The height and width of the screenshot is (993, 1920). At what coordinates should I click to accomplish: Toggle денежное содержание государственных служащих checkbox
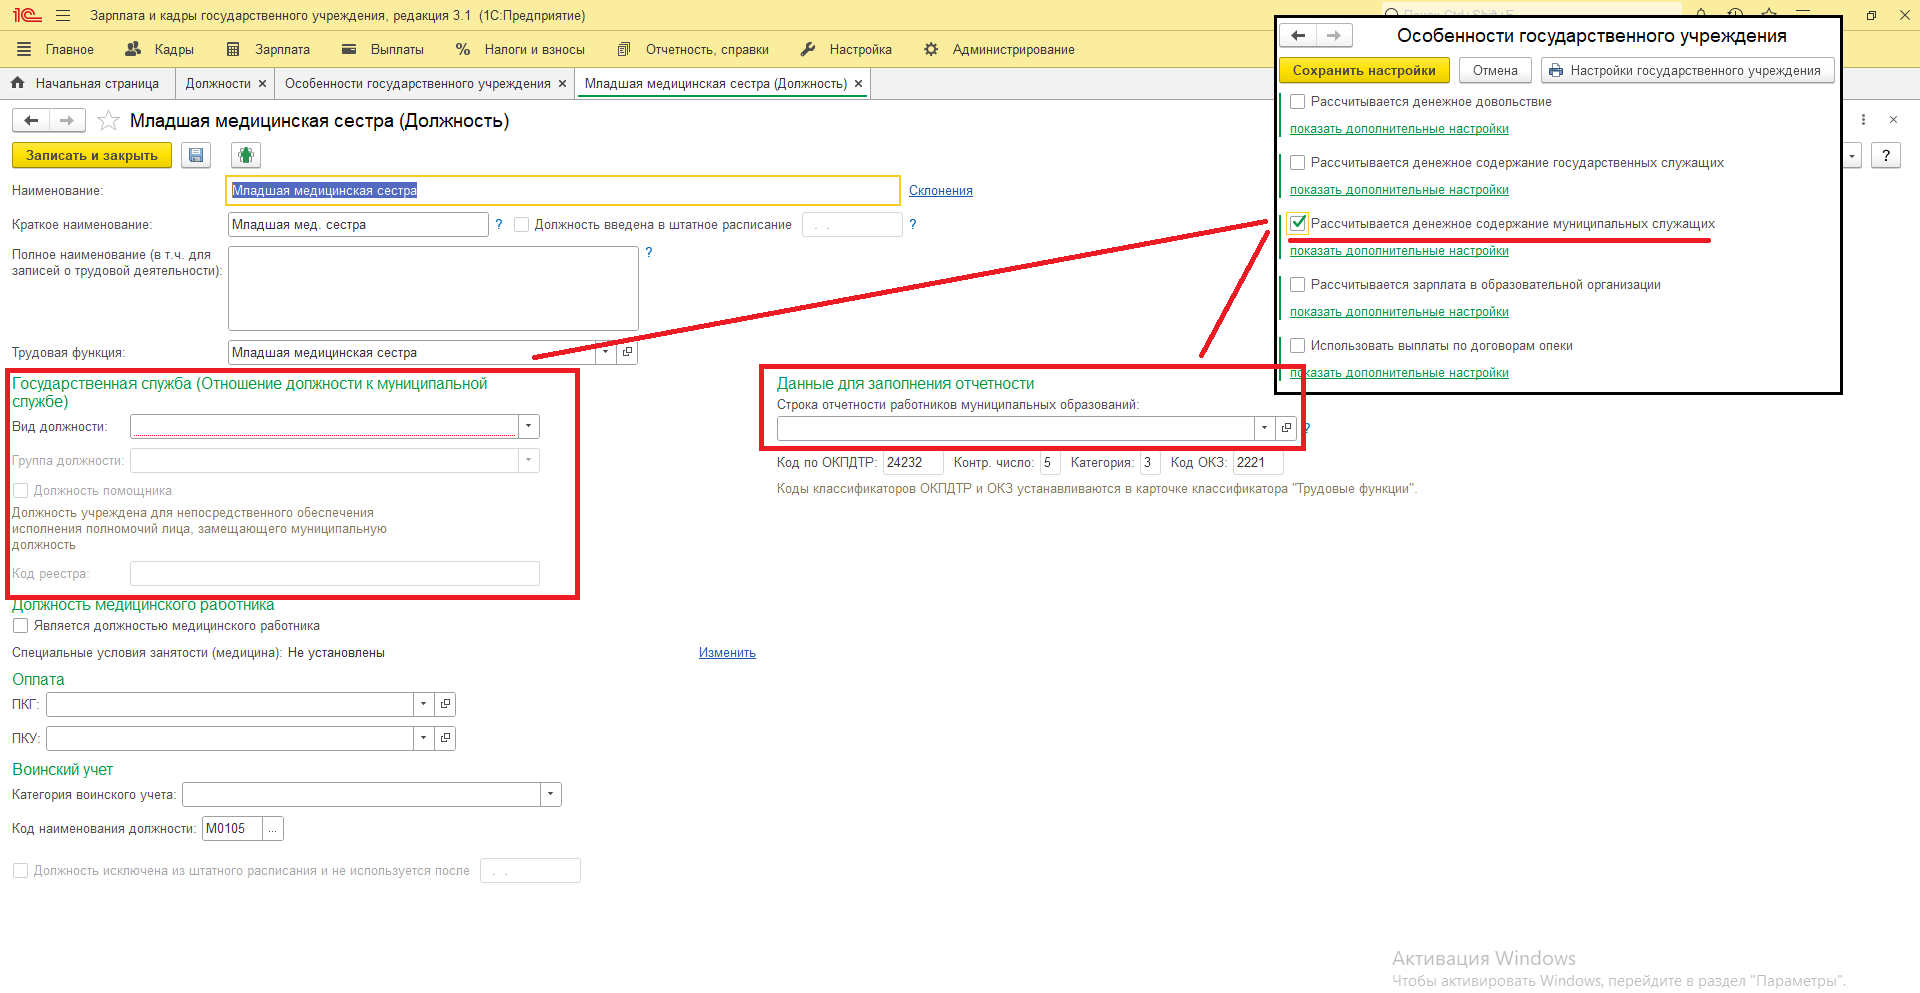[1298, 163]
